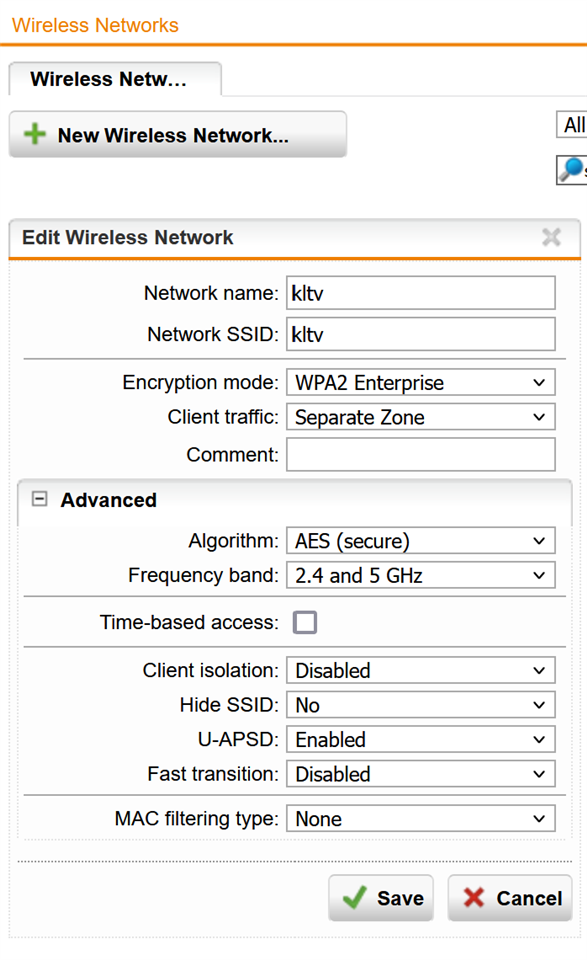Image resolution: width=587 pixels, height=960 pixels.
Task: Collapse the Advanced section minus icon
Action: [39, 499]
